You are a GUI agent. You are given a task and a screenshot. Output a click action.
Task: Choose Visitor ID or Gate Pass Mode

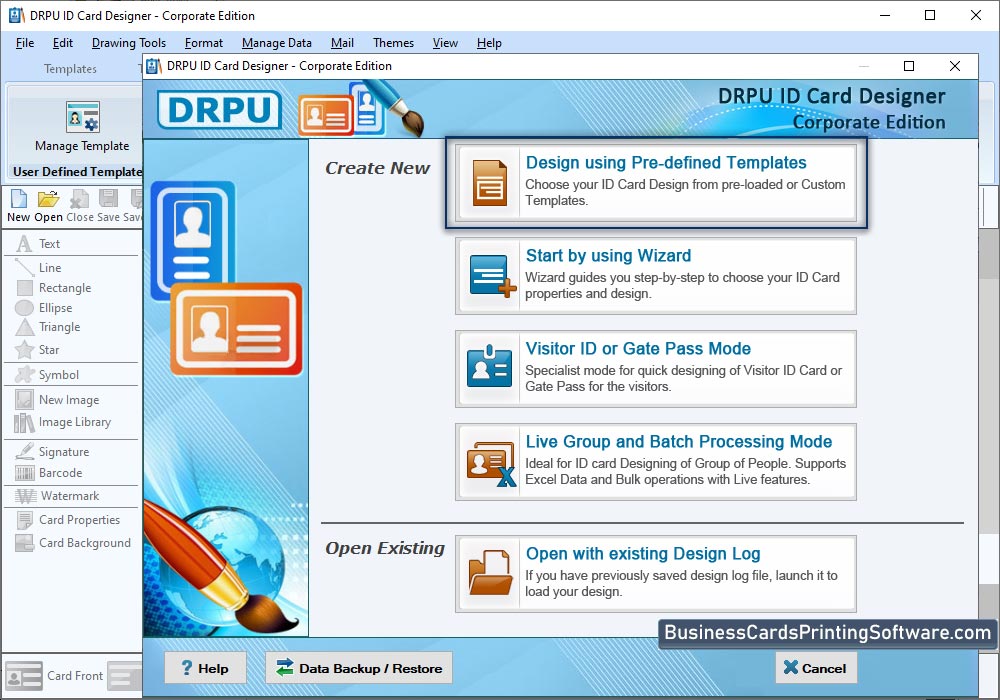656,369
